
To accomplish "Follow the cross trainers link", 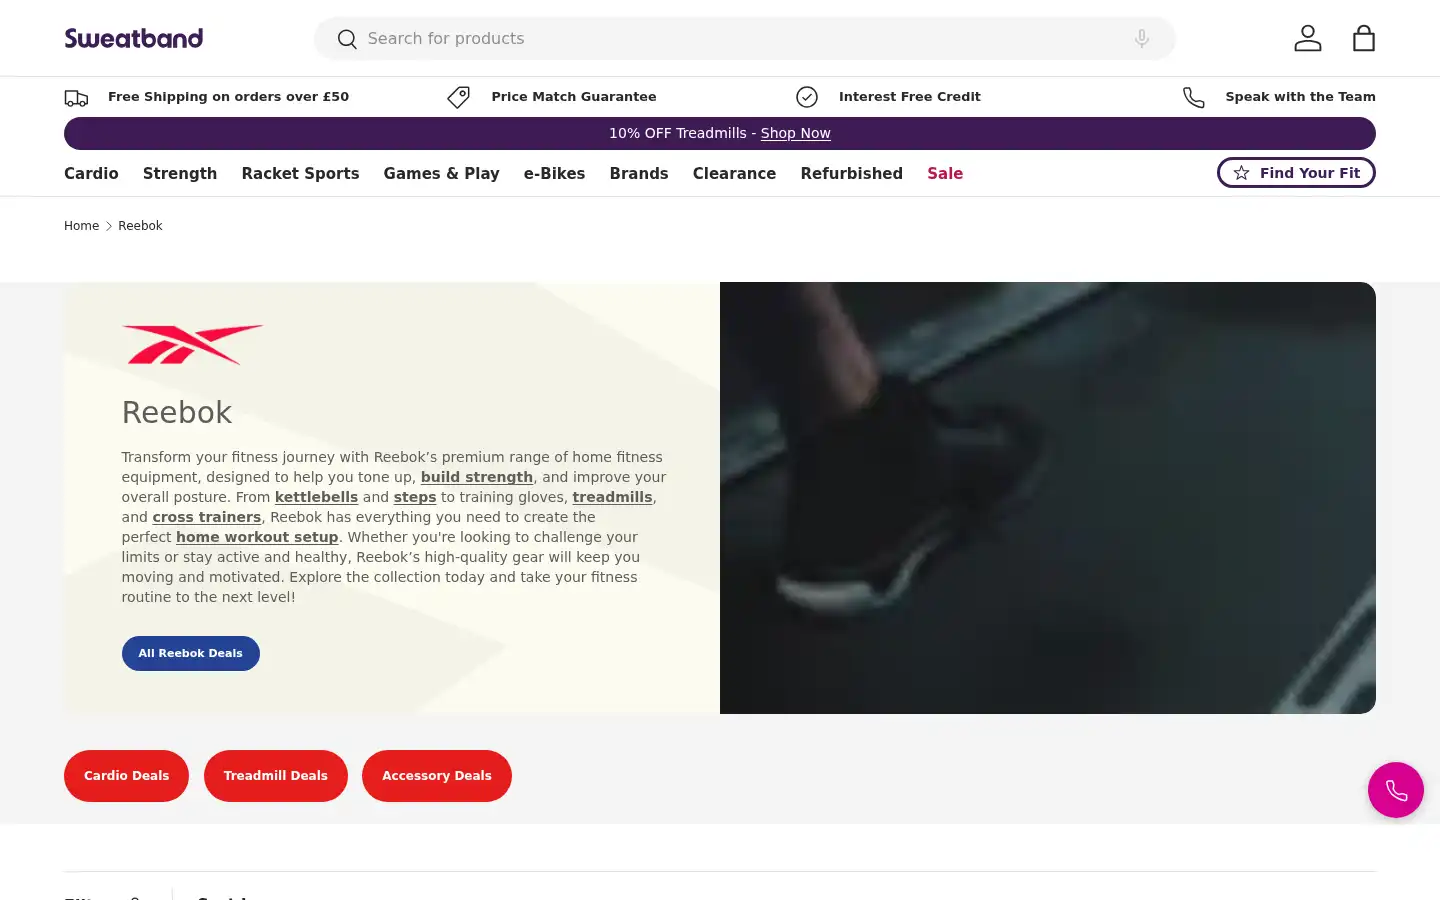I will pyautogui.click(x=207, y=517).
